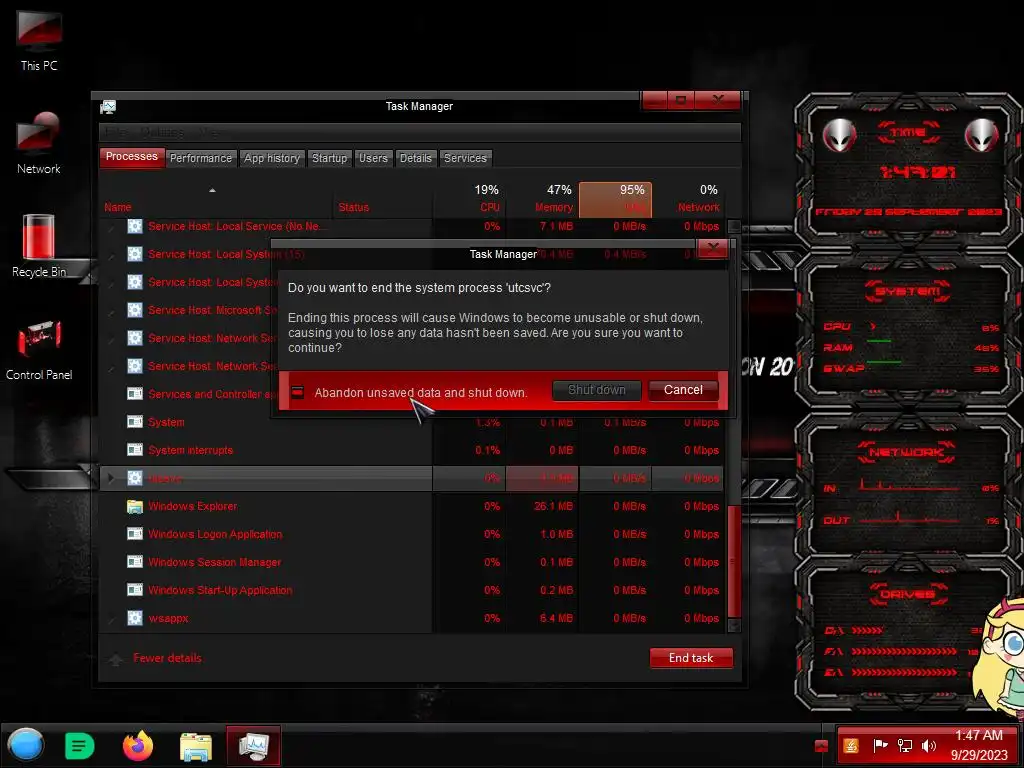
Task: Open the Network desktop icon
Action: (39, 142)
